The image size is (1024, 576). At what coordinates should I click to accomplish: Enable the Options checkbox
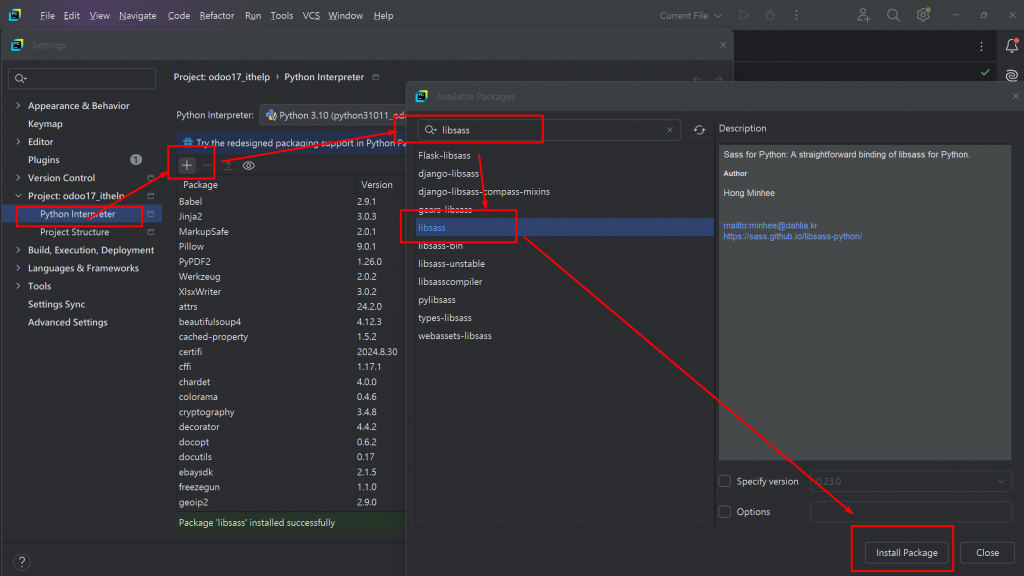click(725, 512)
